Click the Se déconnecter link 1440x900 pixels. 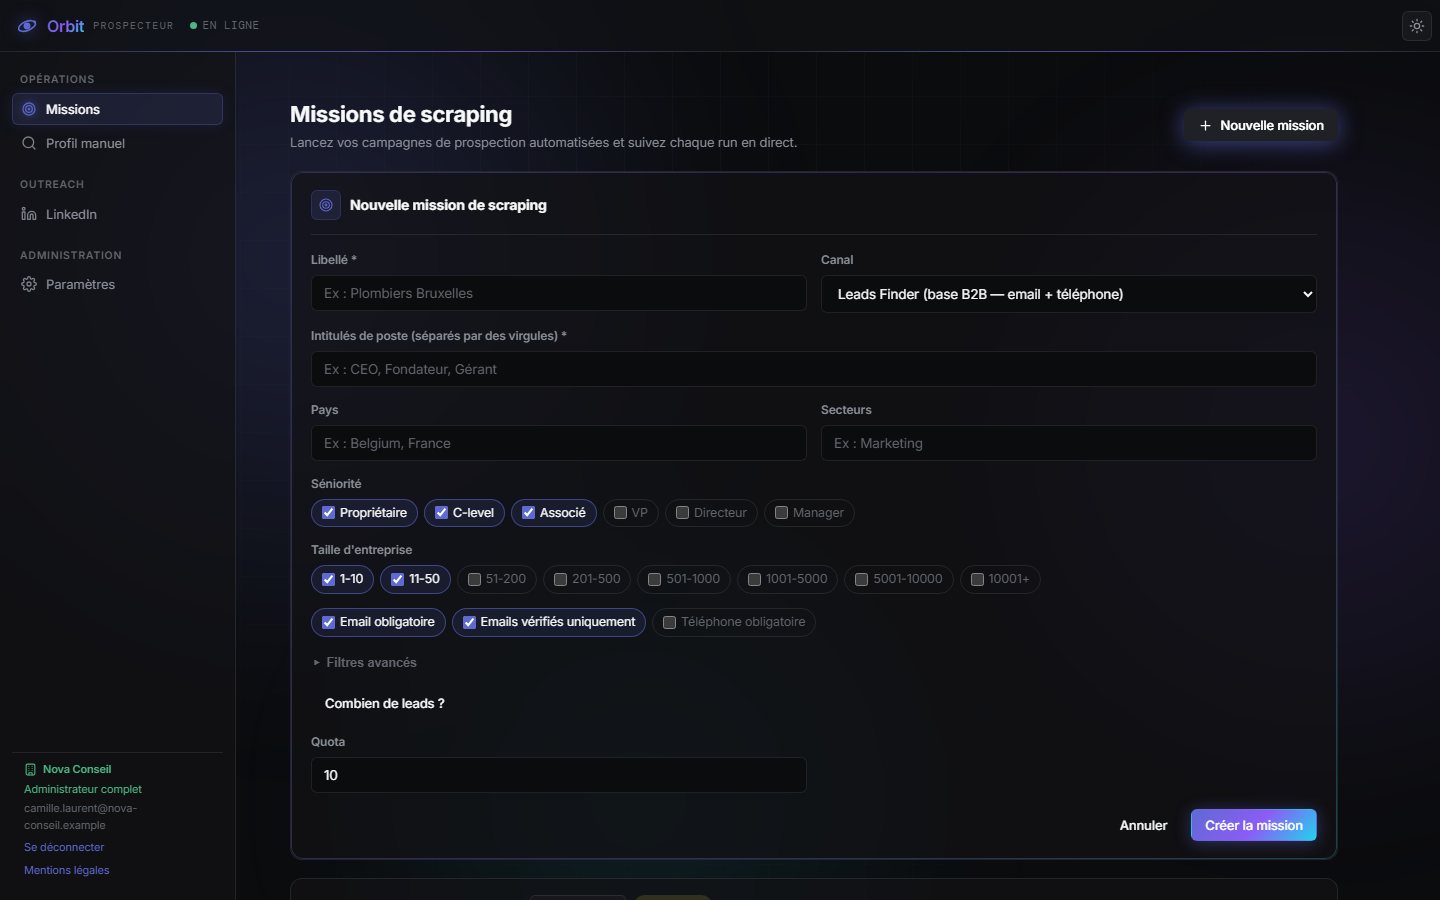(x=64, y=847)
